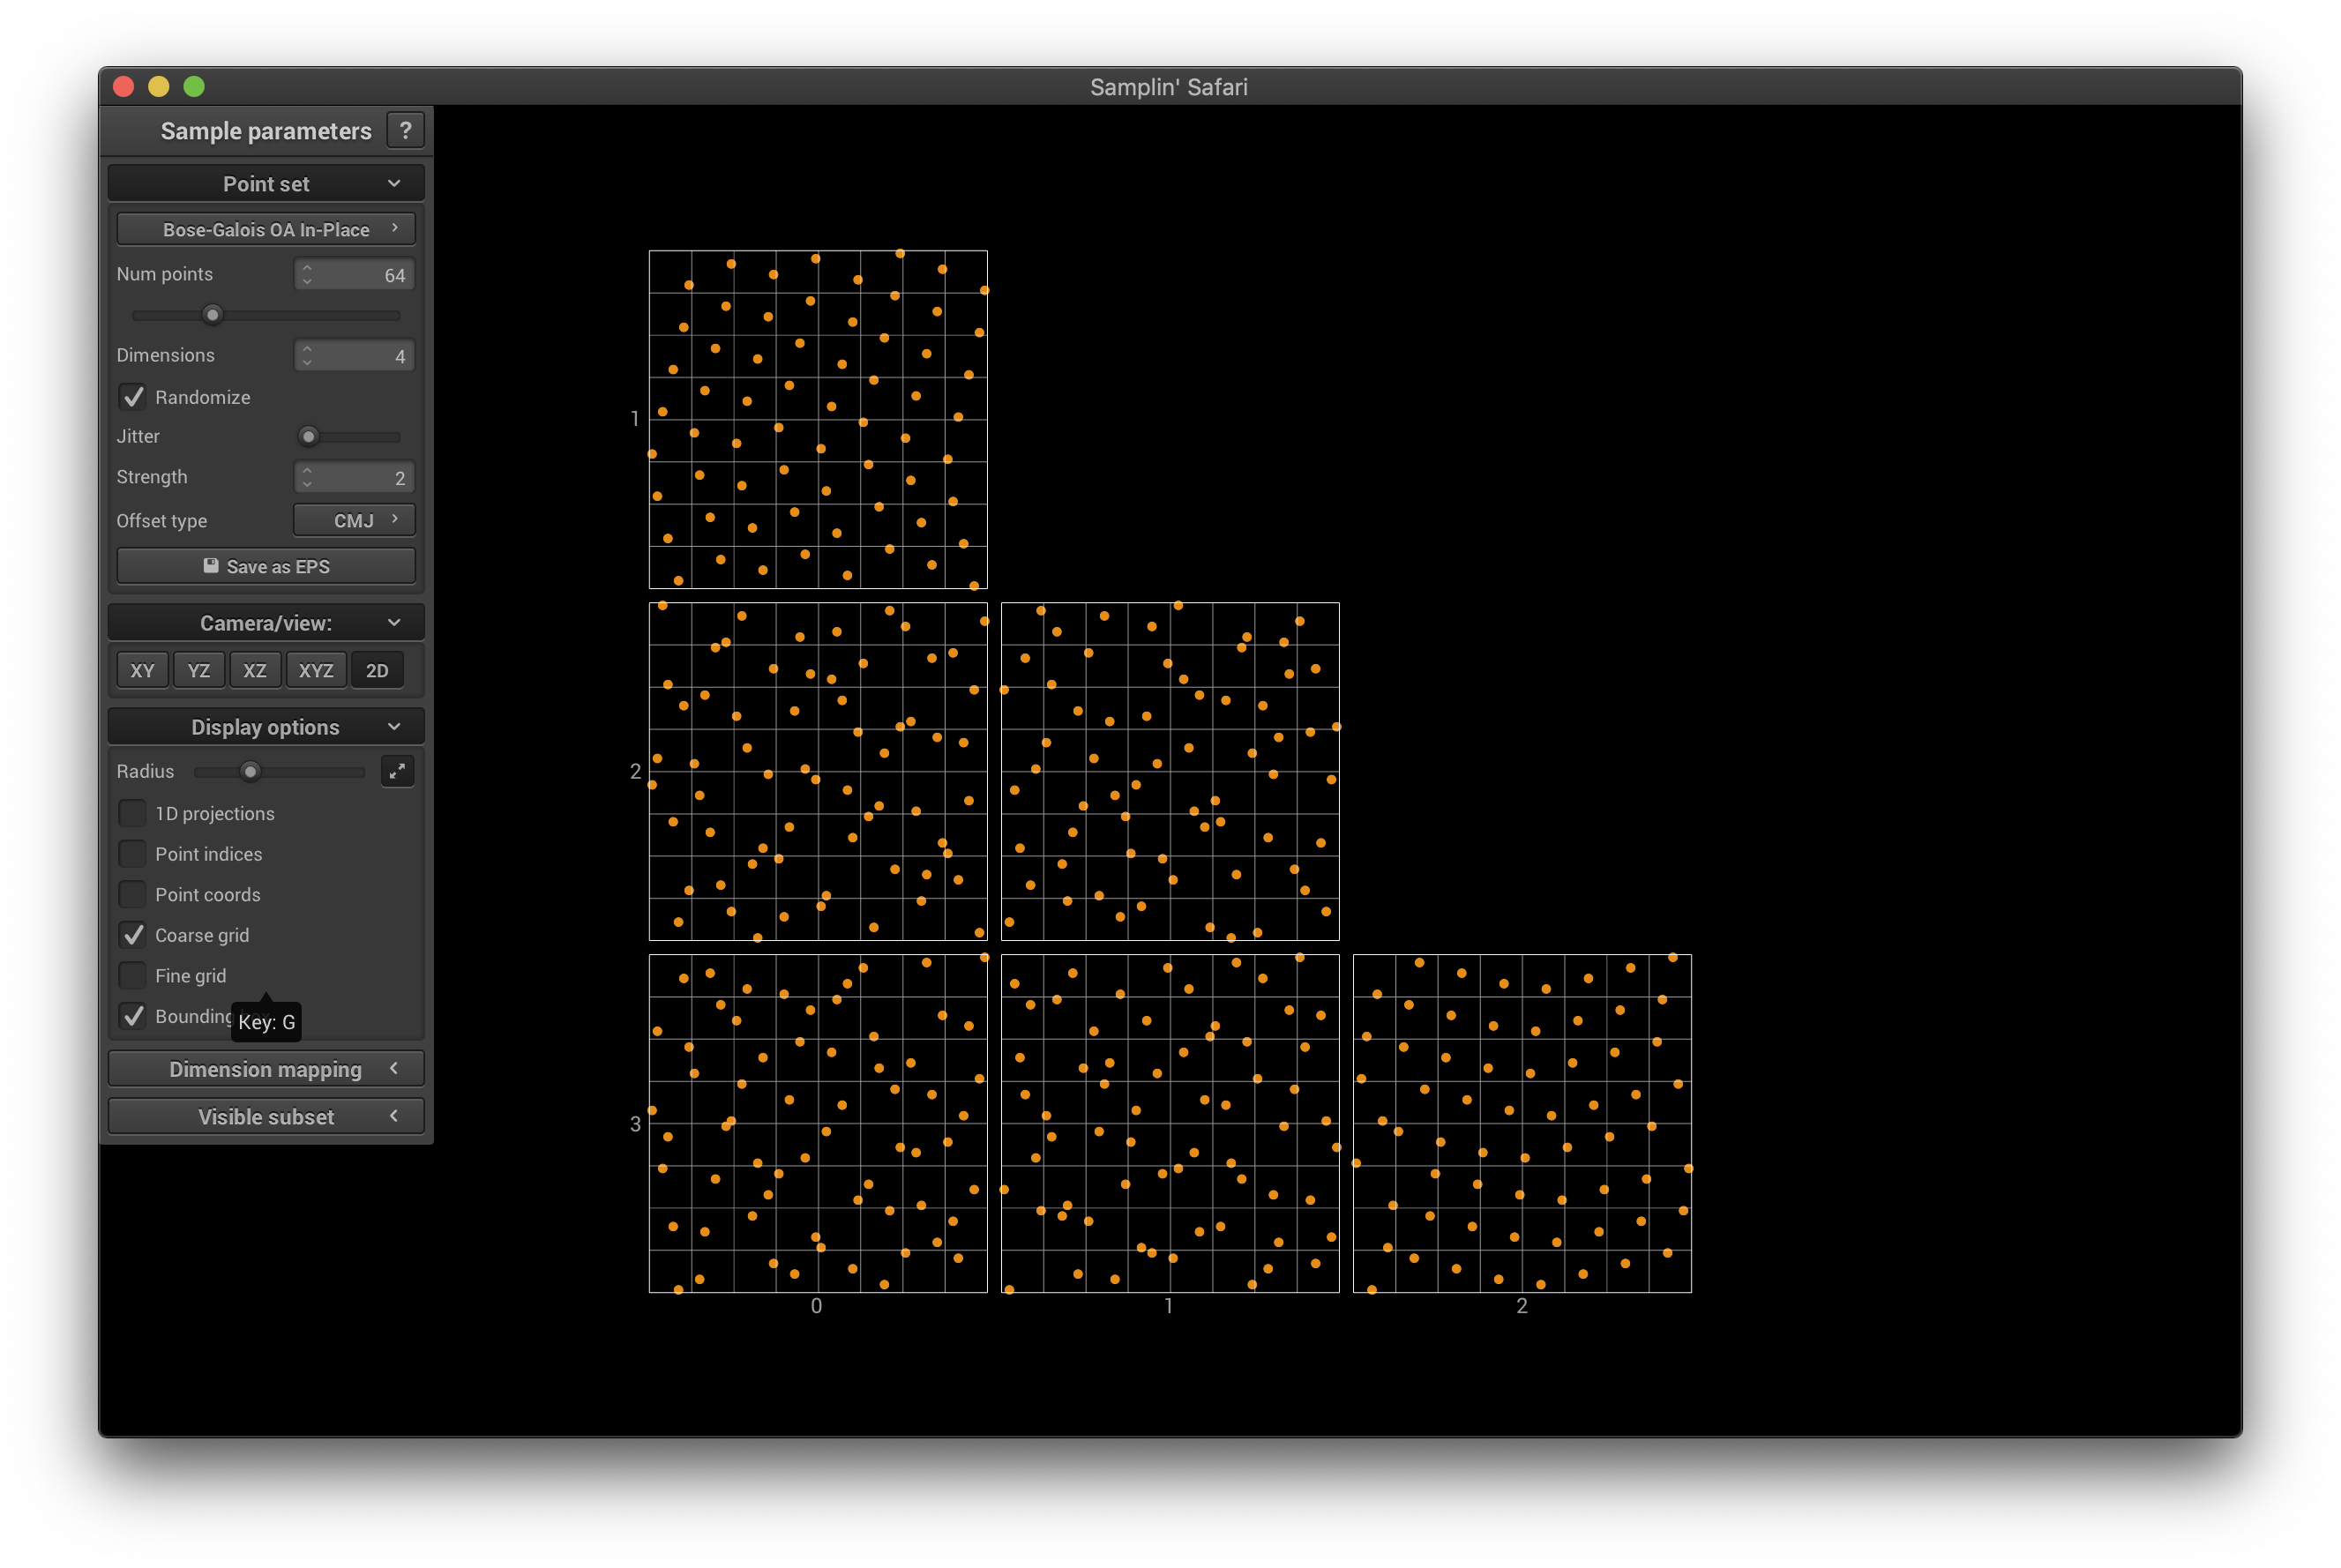Increment the Num points stepper arrow
Viewport: 2341px width, 1568px height.
(x=307, y=267)
